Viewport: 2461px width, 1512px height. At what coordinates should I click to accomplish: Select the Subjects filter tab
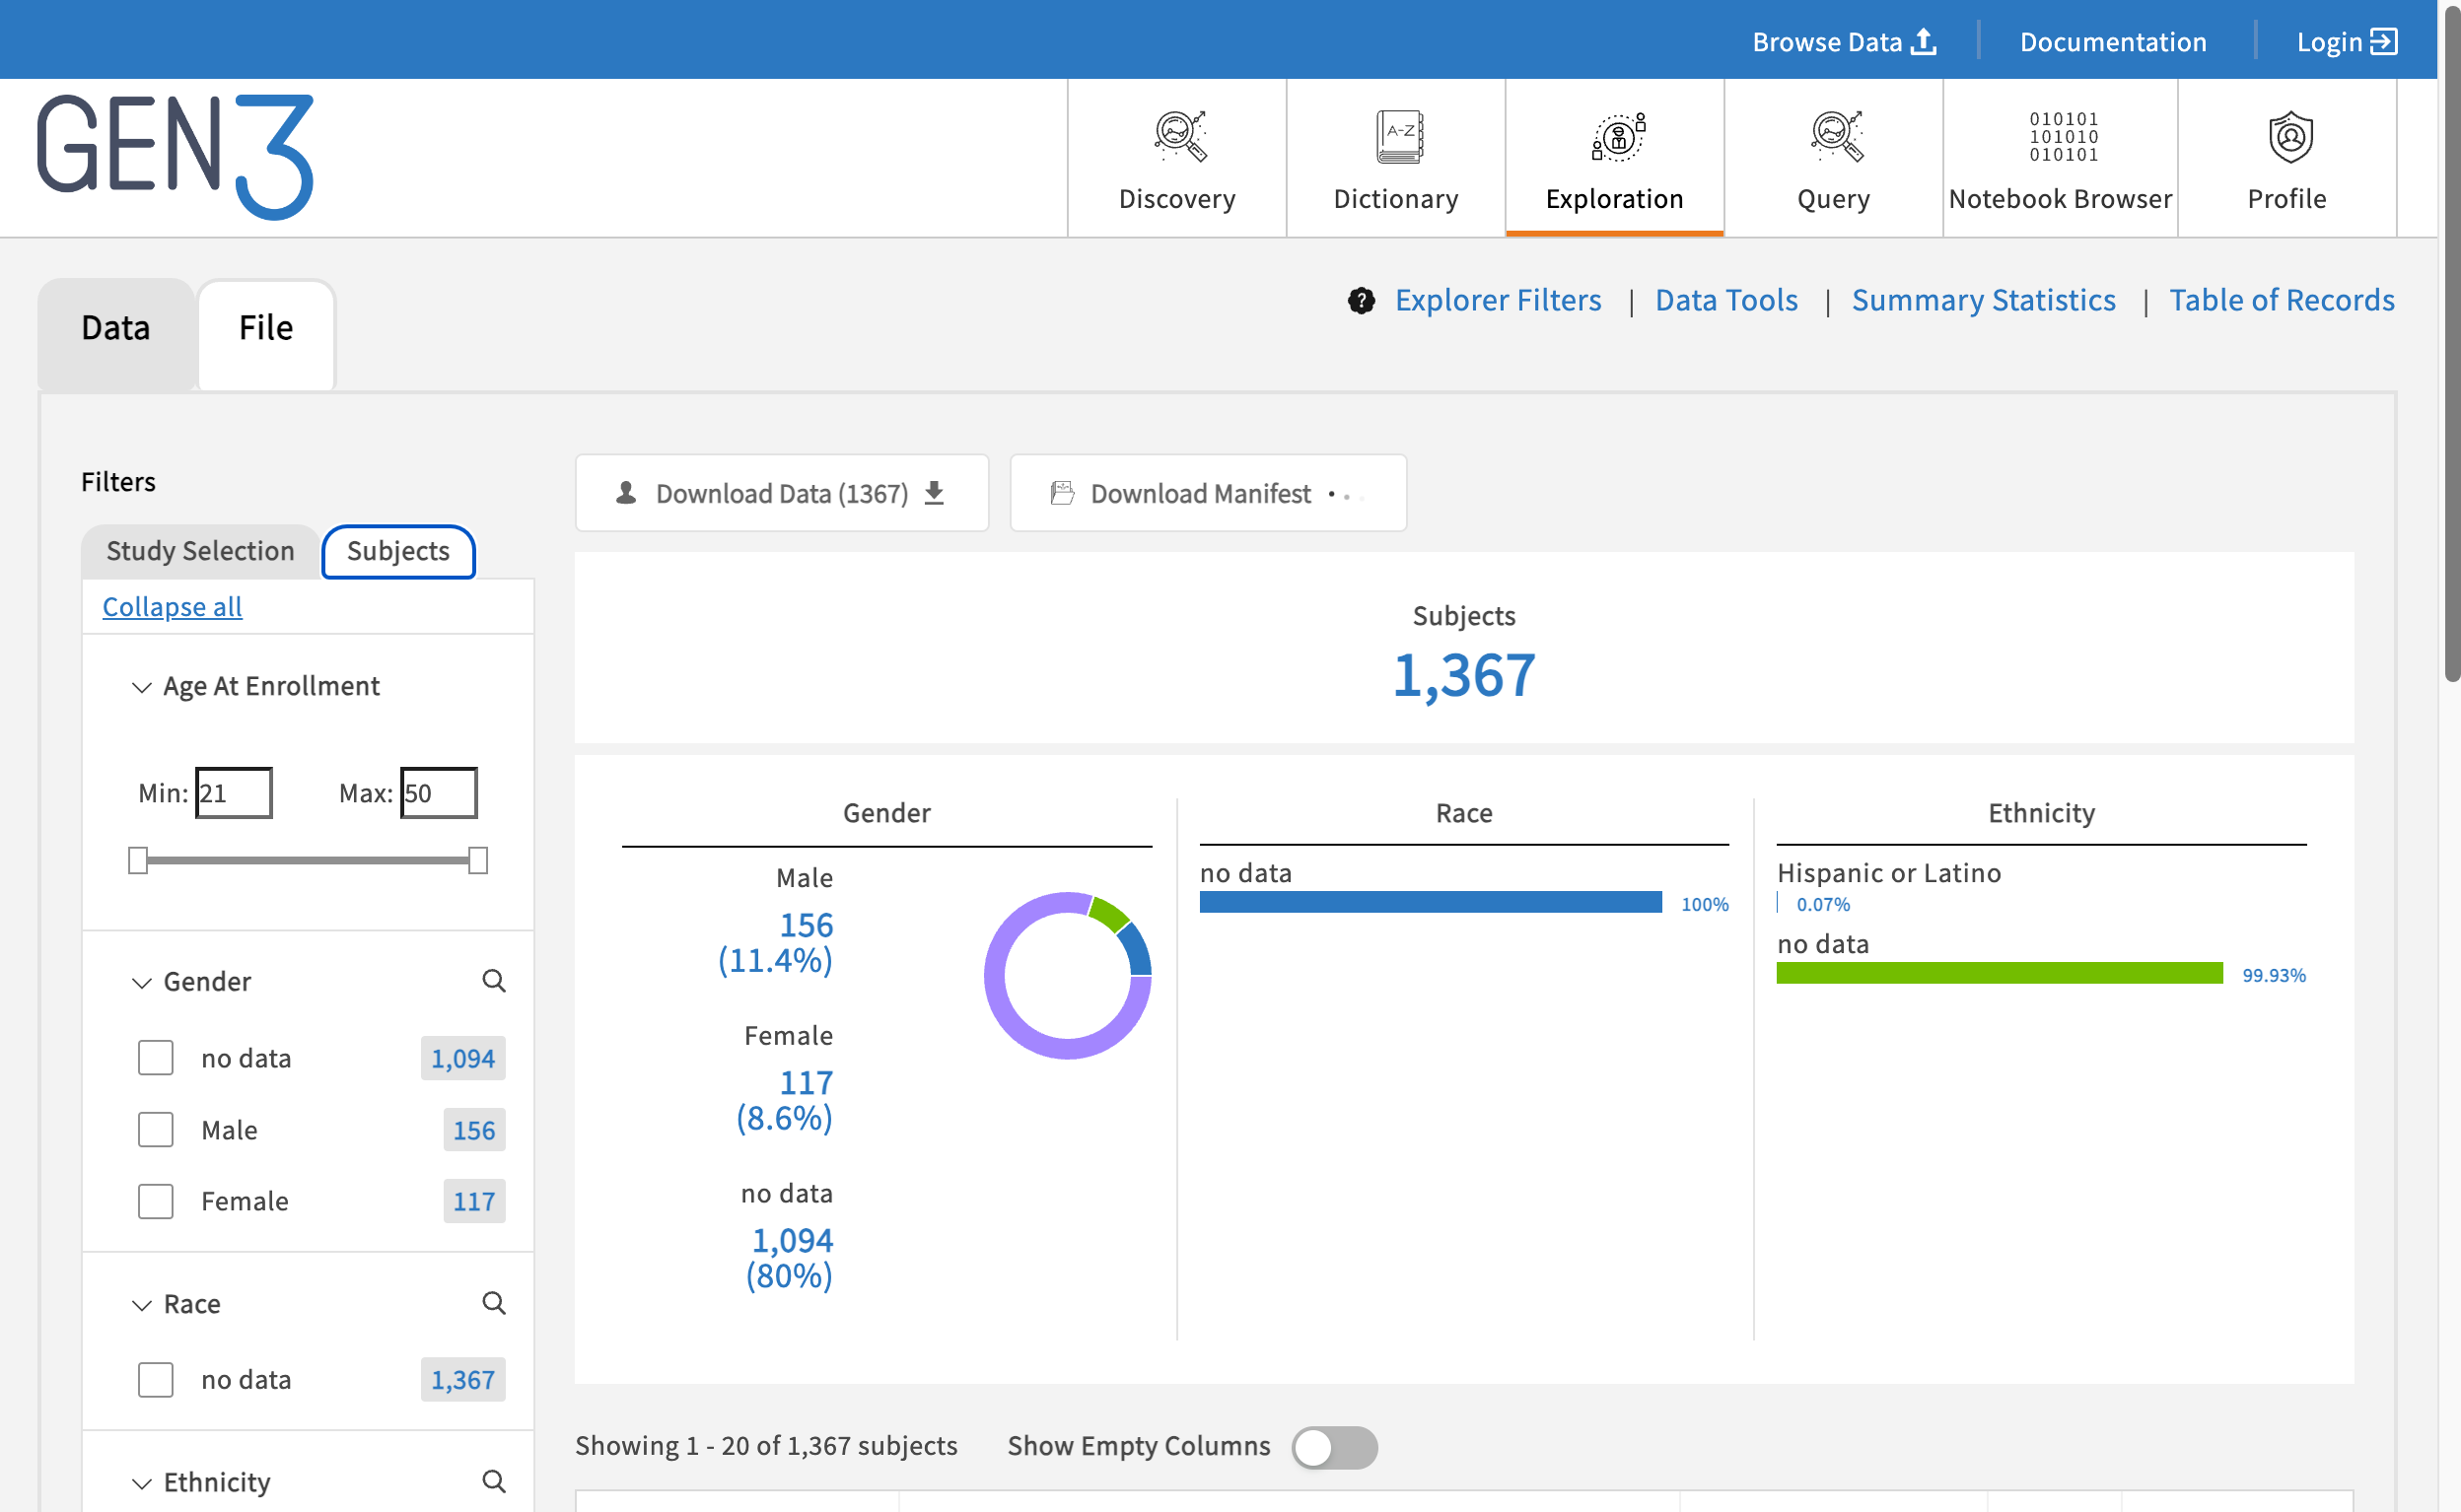pos(398,551)
